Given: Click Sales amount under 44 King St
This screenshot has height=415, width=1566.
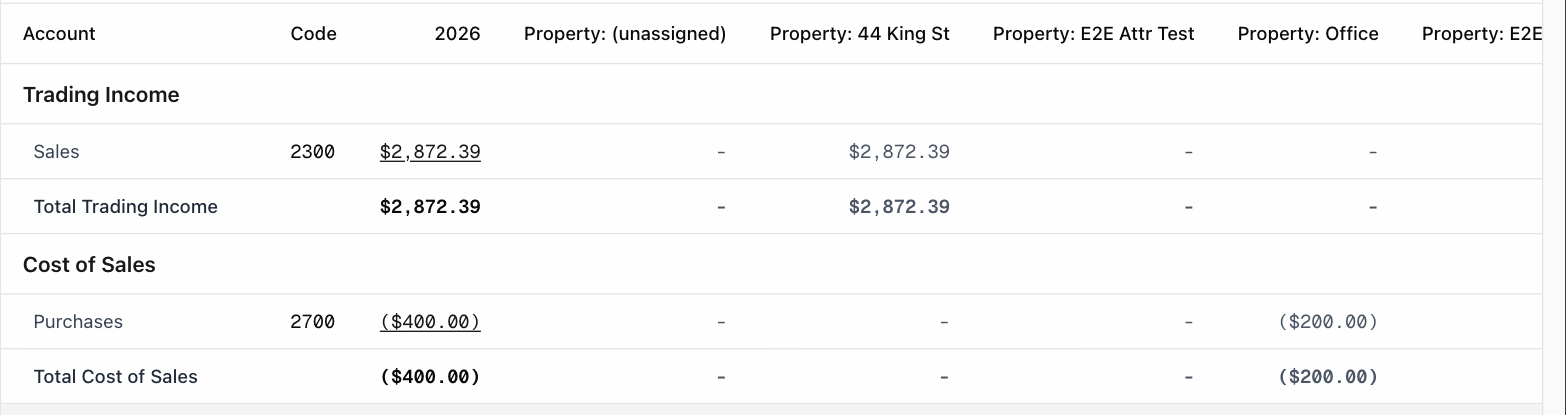Looking at the screenshot, I should tap(899, 152).
